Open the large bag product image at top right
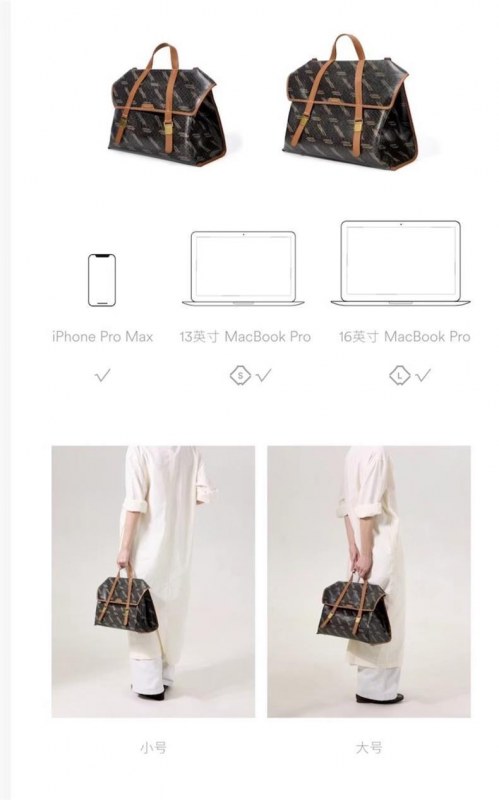This screenshot has height=800, width=499. tap(351, 102)
